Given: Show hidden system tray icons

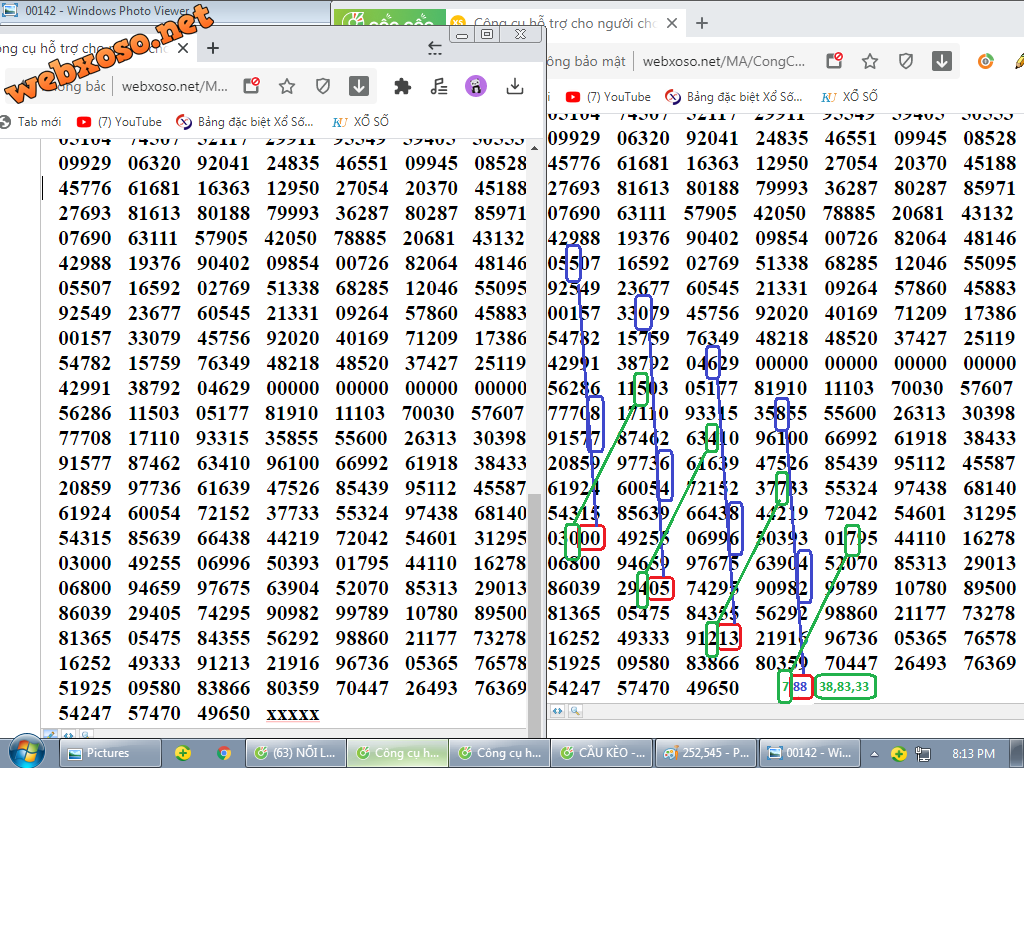Looking at the screenshot, I should (x=875, y=753).
